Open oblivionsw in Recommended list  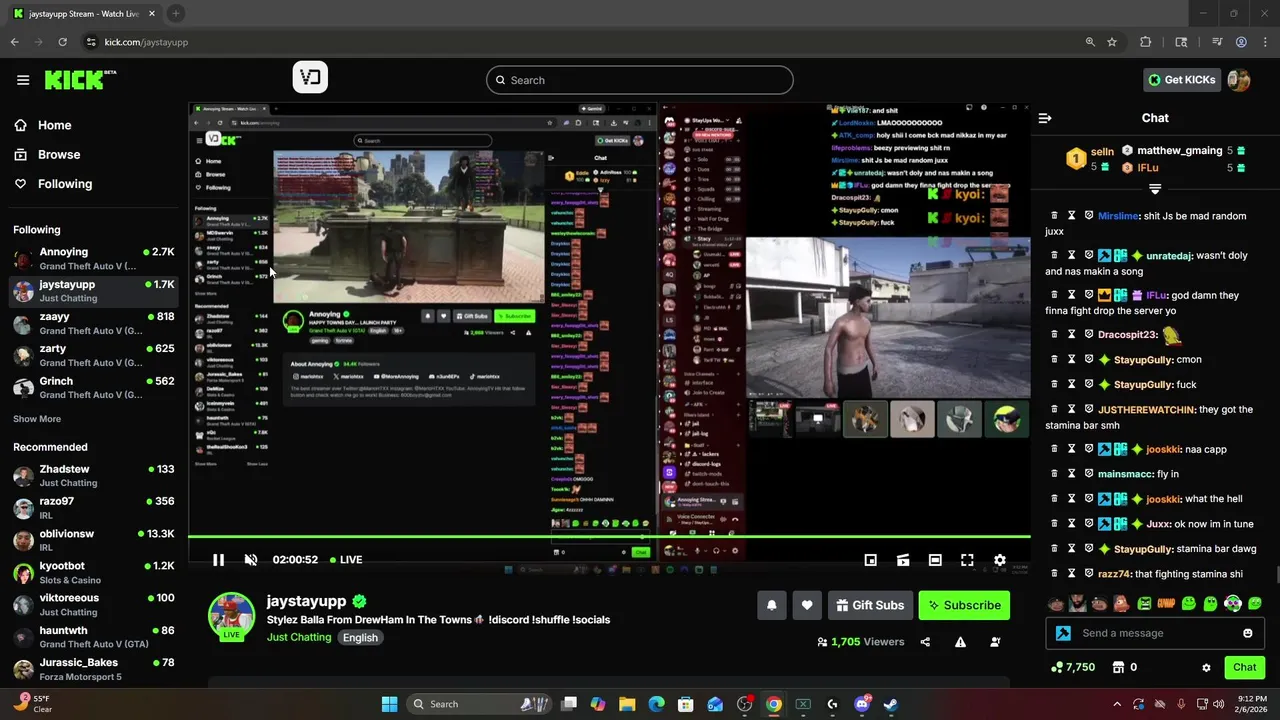coord(93,541)
